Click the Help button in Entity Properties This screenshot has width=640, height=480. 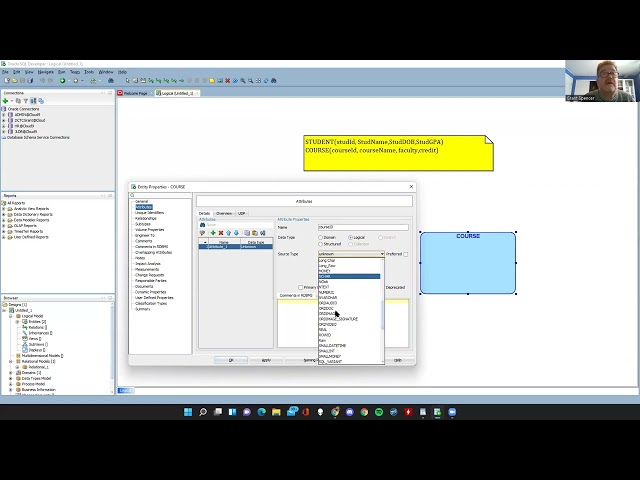coord(398,360)
